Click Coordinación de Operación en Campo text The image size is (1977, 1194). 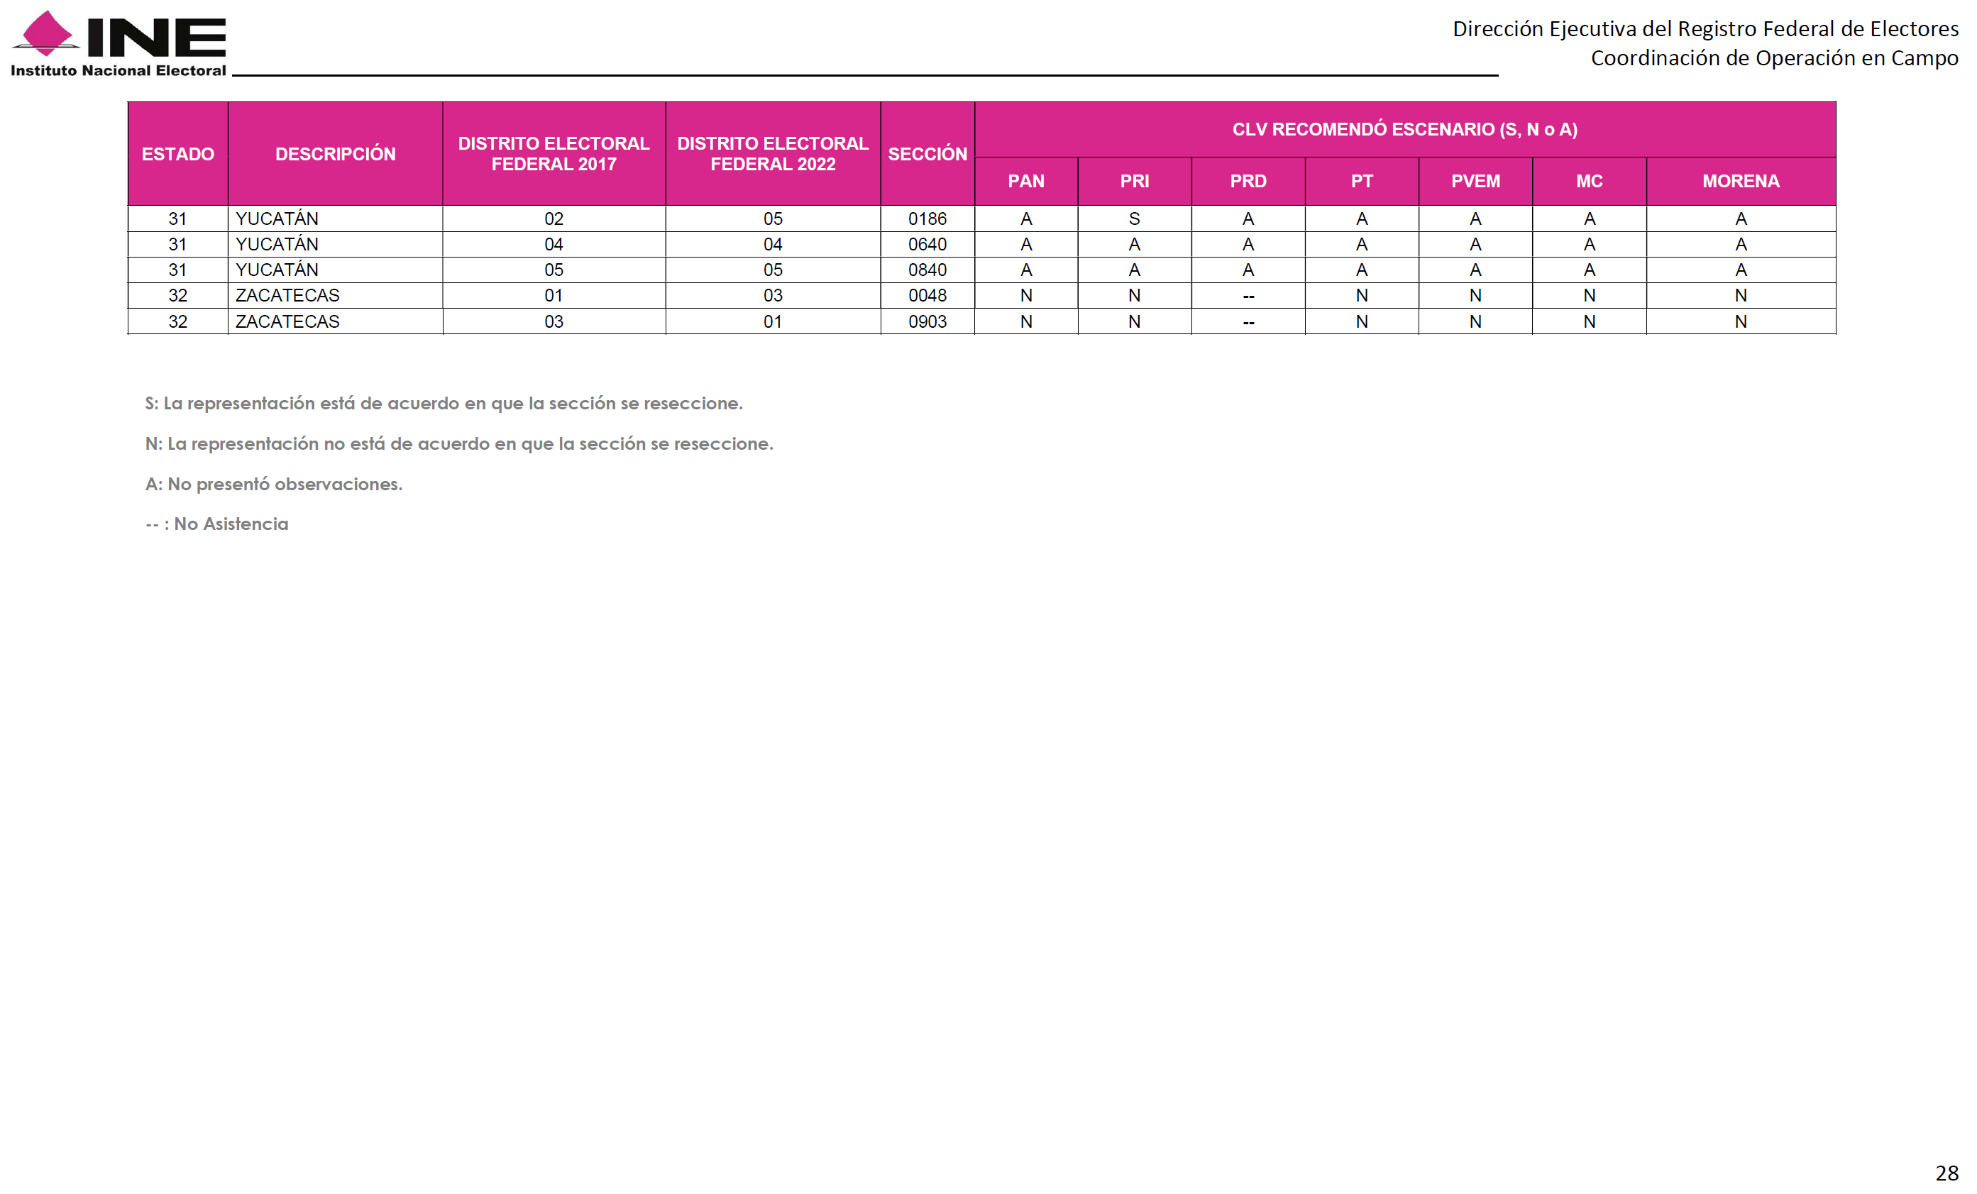[1773, 58]
